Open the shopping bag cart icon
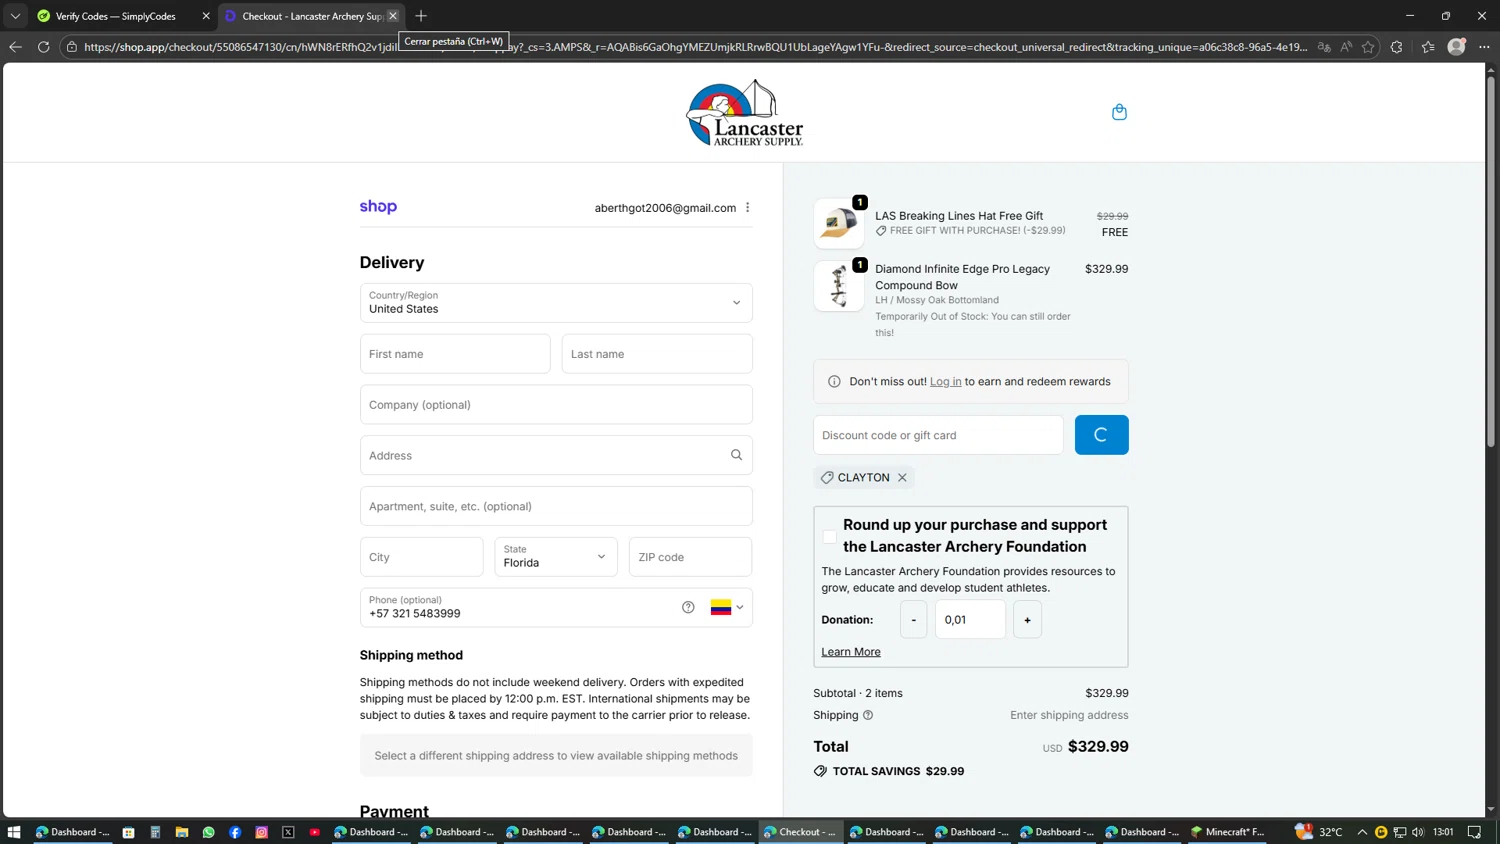This screenshot has height=844, width=1500. tap(1119, 112)
